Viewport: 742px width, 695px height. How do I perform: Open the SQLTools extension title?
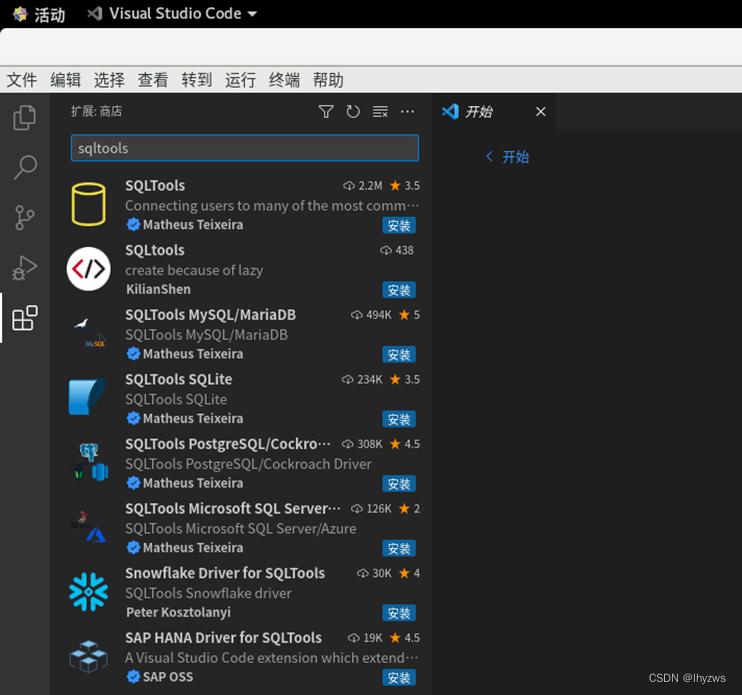coord(155,185)
